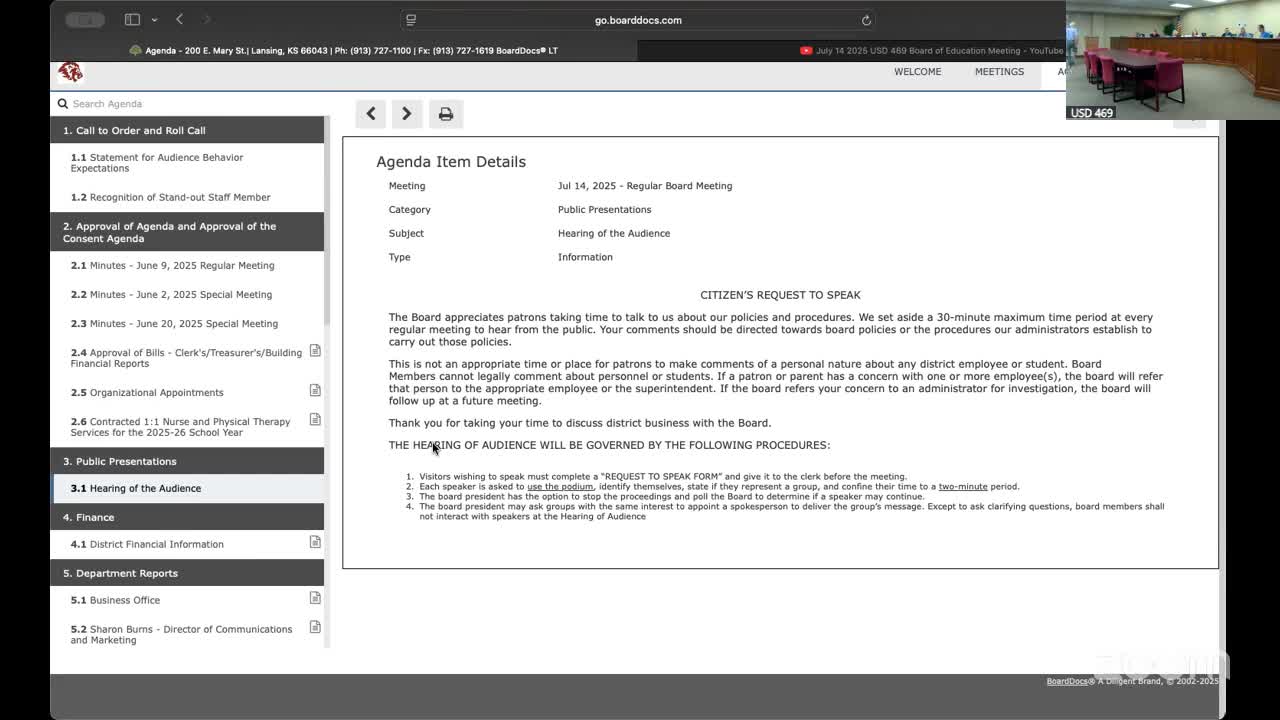
Task: Click the district mascot logo
Action: (x=70, y=72)
